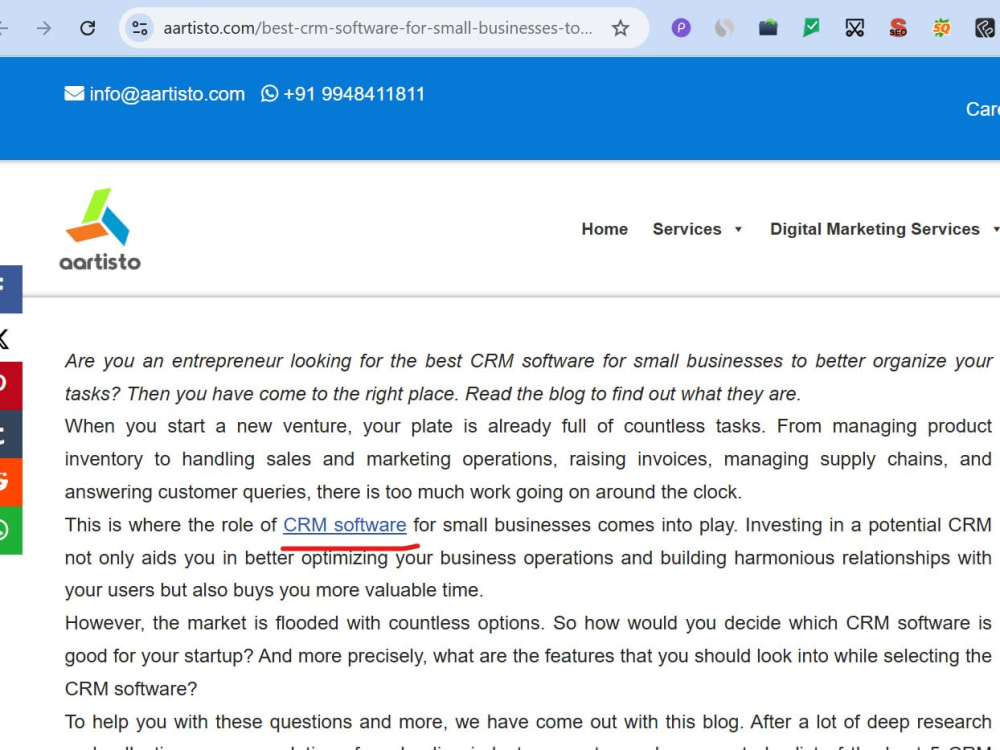Click the partially visible Careers link
This screenshot has height=750, width=1000.
click(x=983, y=109)
